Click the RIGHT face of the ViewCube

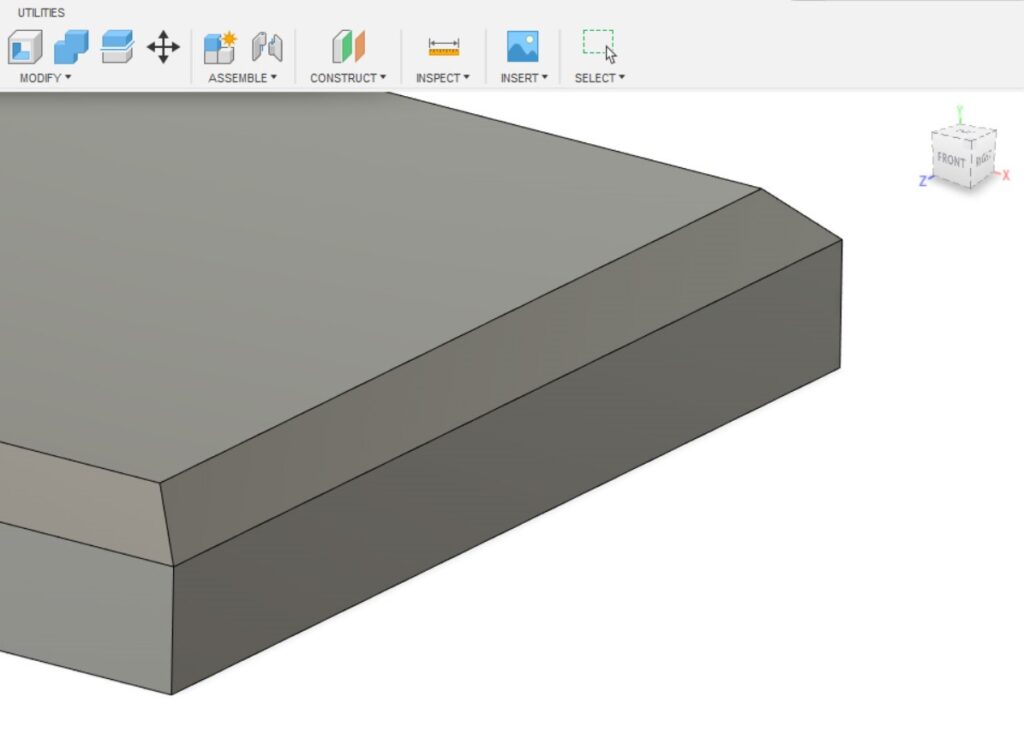(982, 158)
